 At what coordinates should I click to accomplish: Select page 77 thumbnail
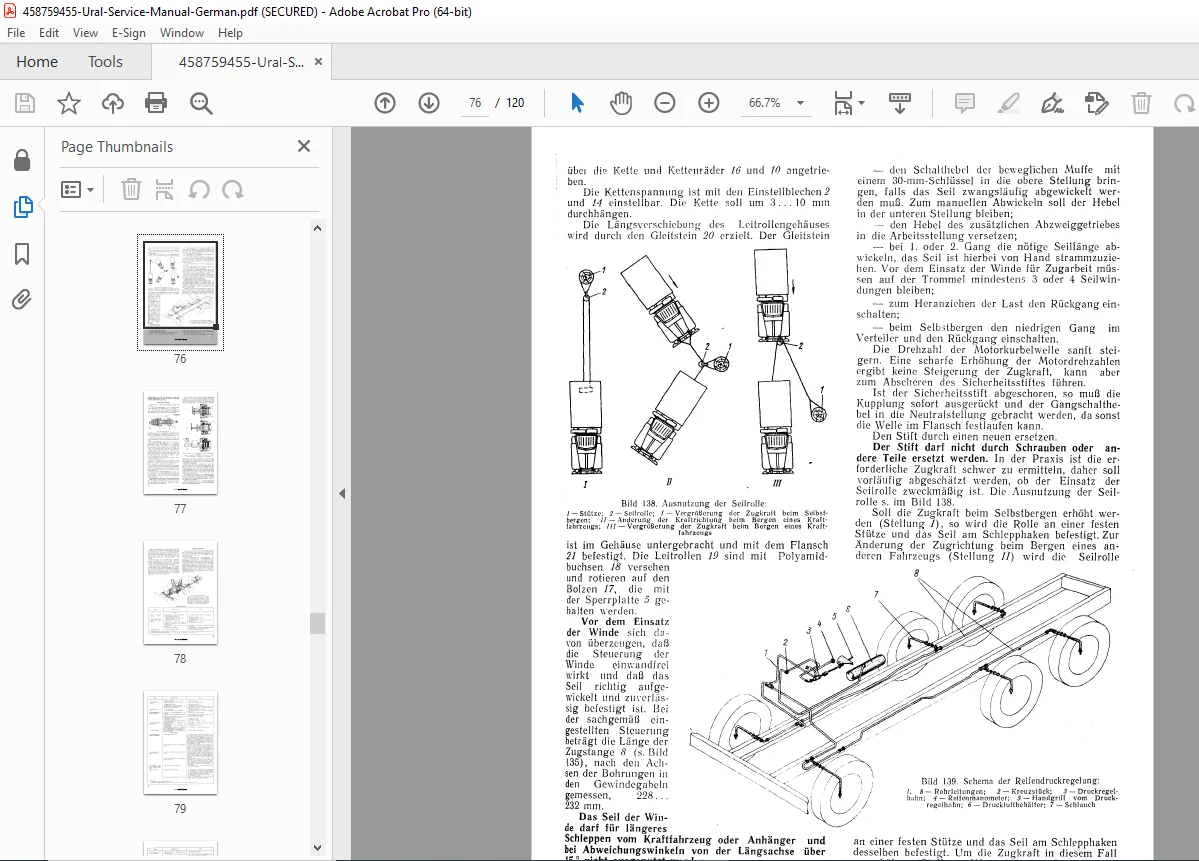(x=180, y=443)
